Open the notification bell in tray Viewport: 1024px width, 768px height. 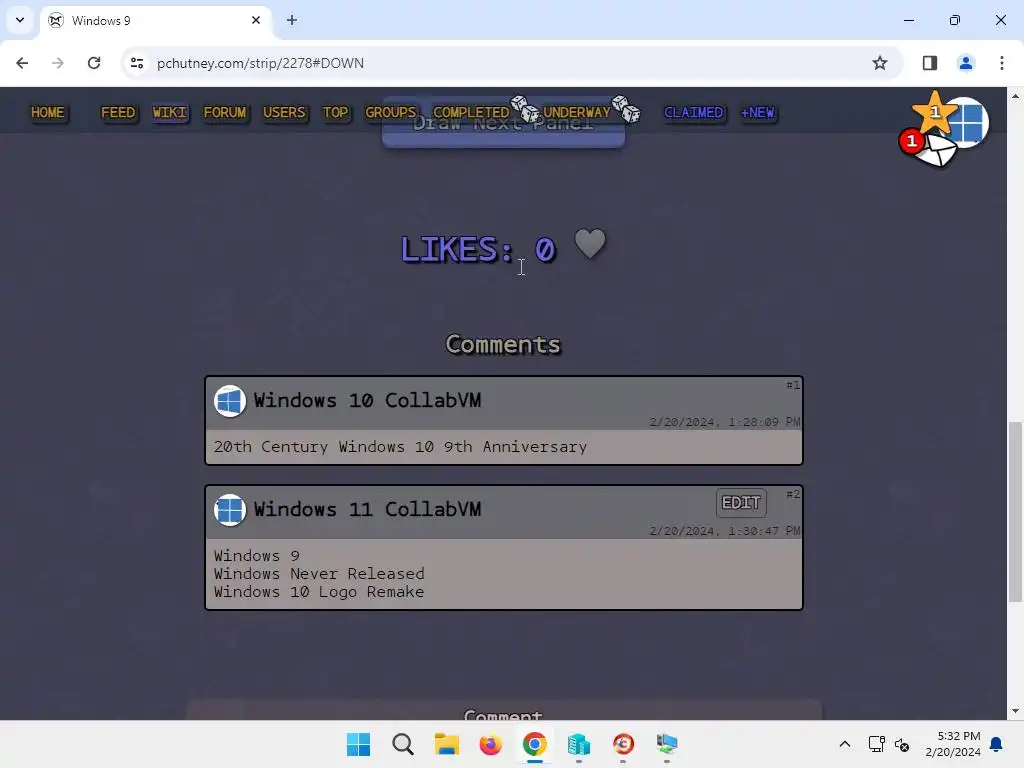(996, 744)
